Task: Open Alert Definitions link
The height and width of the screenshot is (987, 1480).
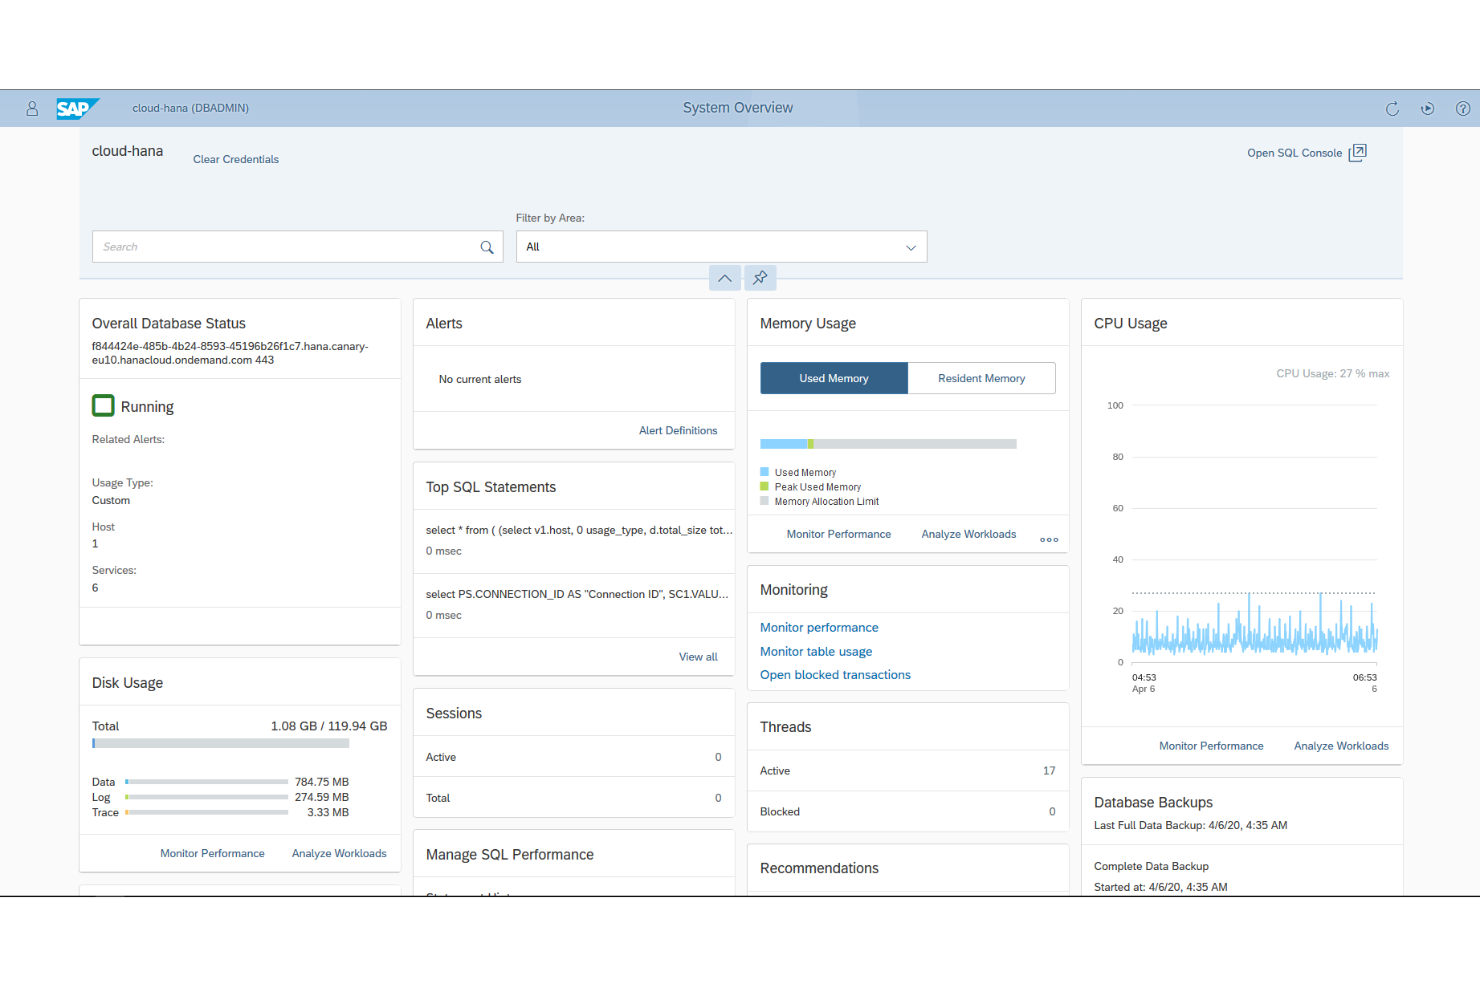Action: [678, 430]
